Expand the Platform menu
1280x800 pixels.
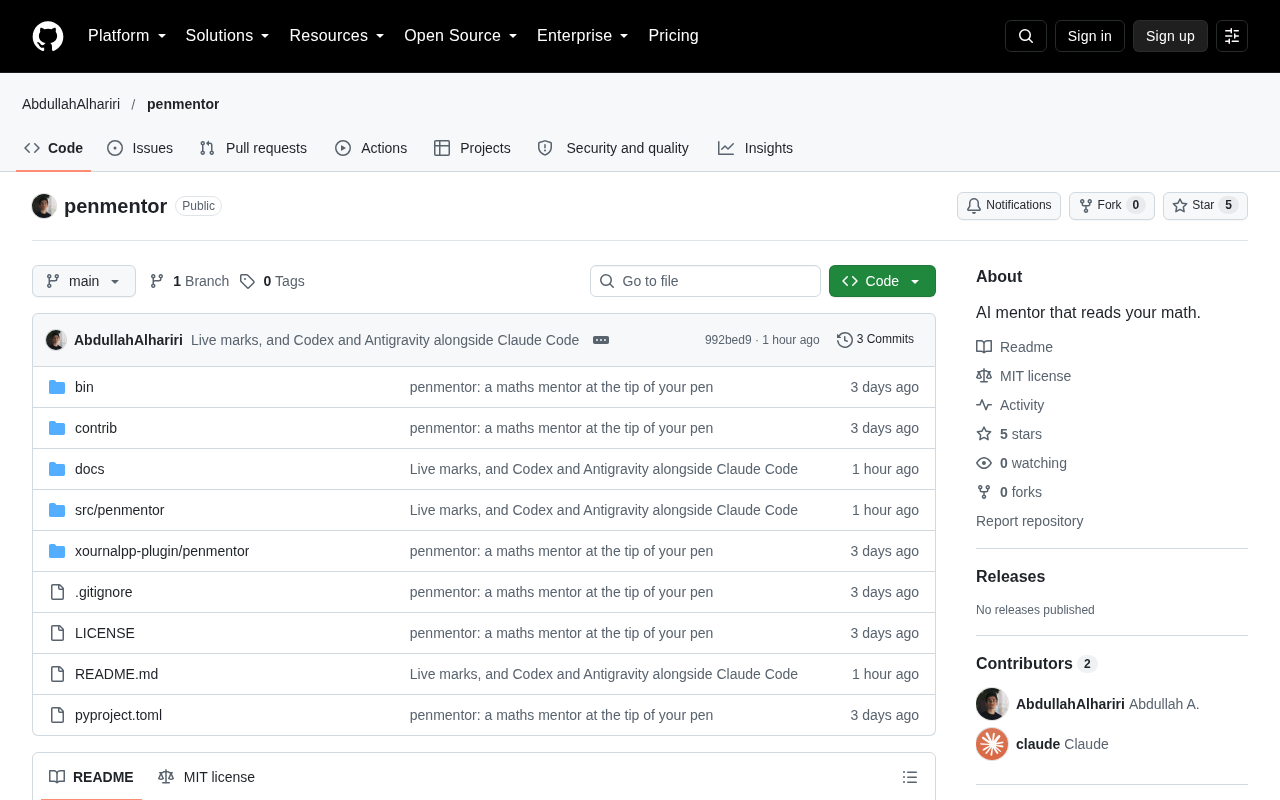click(127, 36)
